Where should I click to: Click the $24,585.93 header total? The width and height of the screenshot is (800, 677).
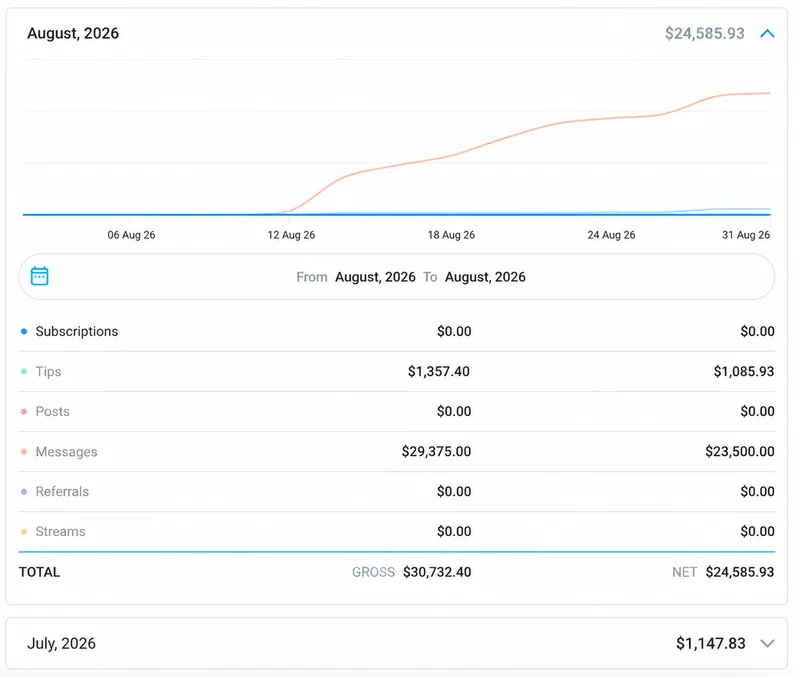[705, 33]
